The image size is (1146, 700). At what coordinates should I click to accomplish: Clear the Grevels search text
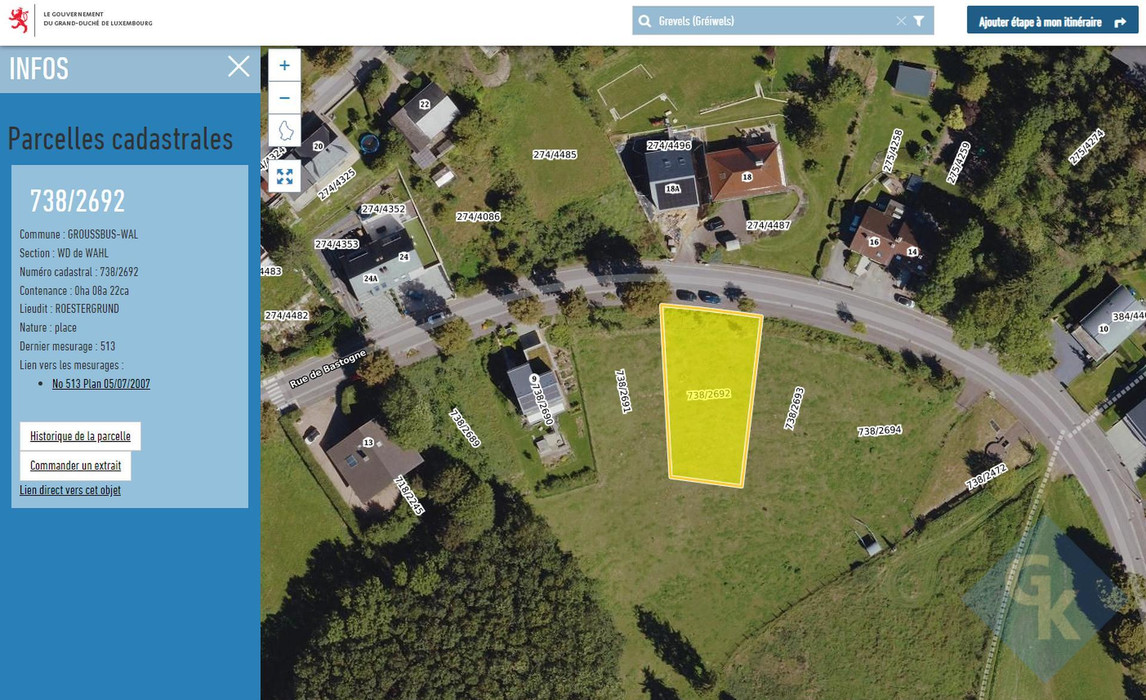pos(900,21)
